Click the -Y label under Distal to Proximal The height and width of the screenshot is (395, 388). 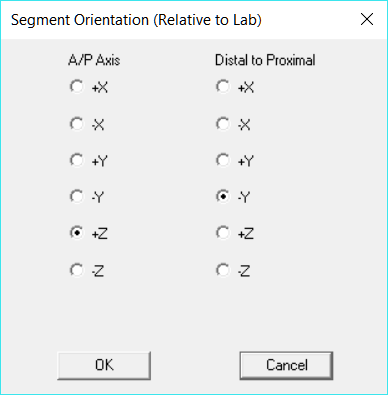(244, 197)
